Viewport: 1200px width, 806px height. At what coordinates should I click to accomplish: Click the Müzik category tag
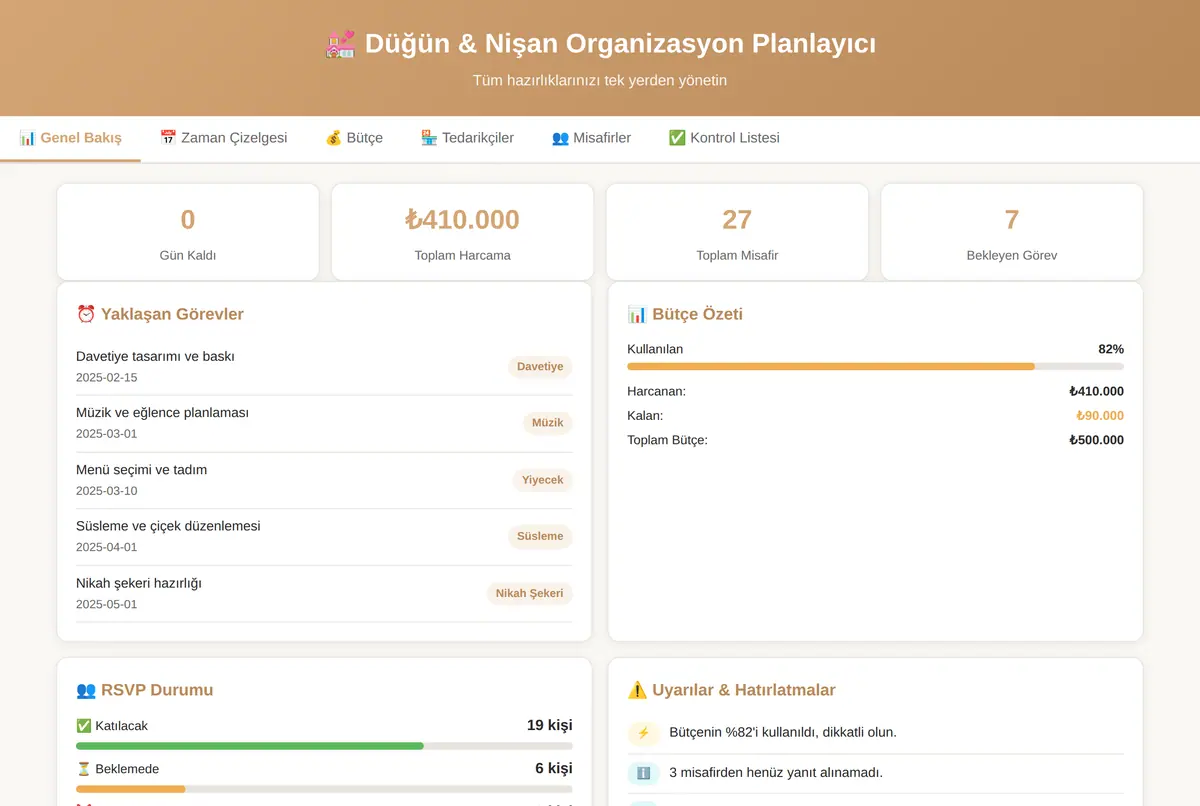(x=547, y=423)
